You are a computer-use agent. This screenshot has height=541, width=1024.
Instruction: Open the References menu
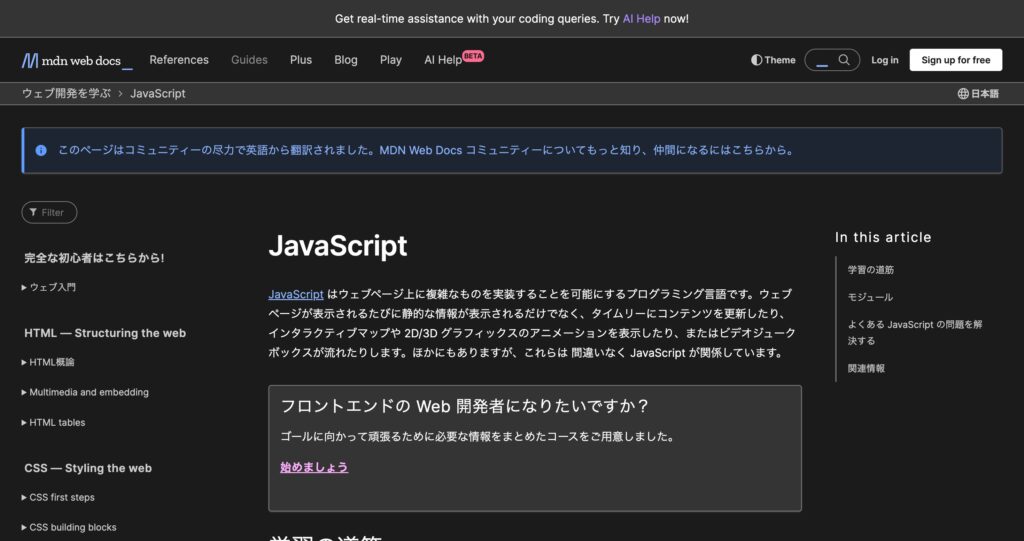[x=179, y=60]
